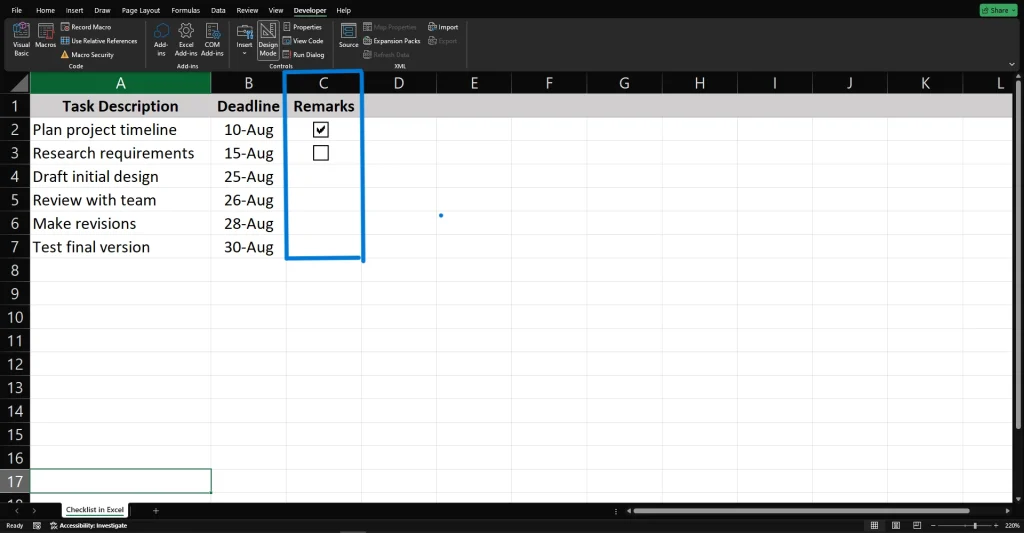Click the next sheet navigation arrow

(34, 510)
